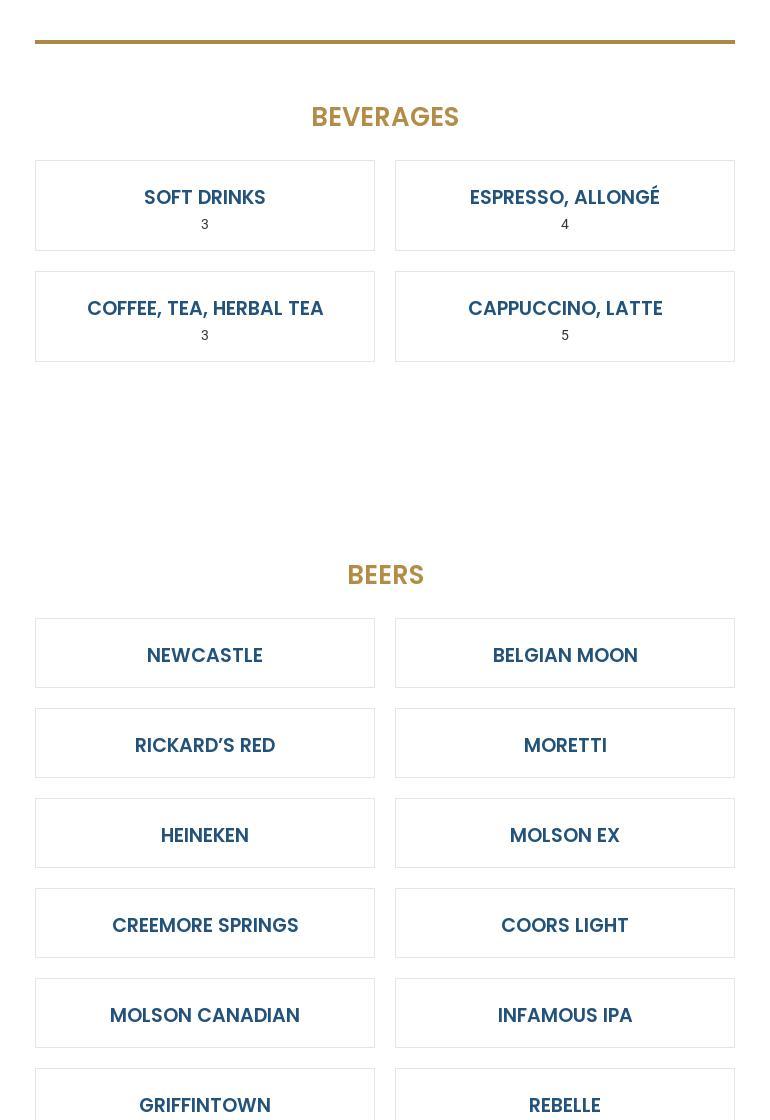Click the Beverages section heading
Image resolution: width=770 pixels, height=1120 pixels.
385,117
